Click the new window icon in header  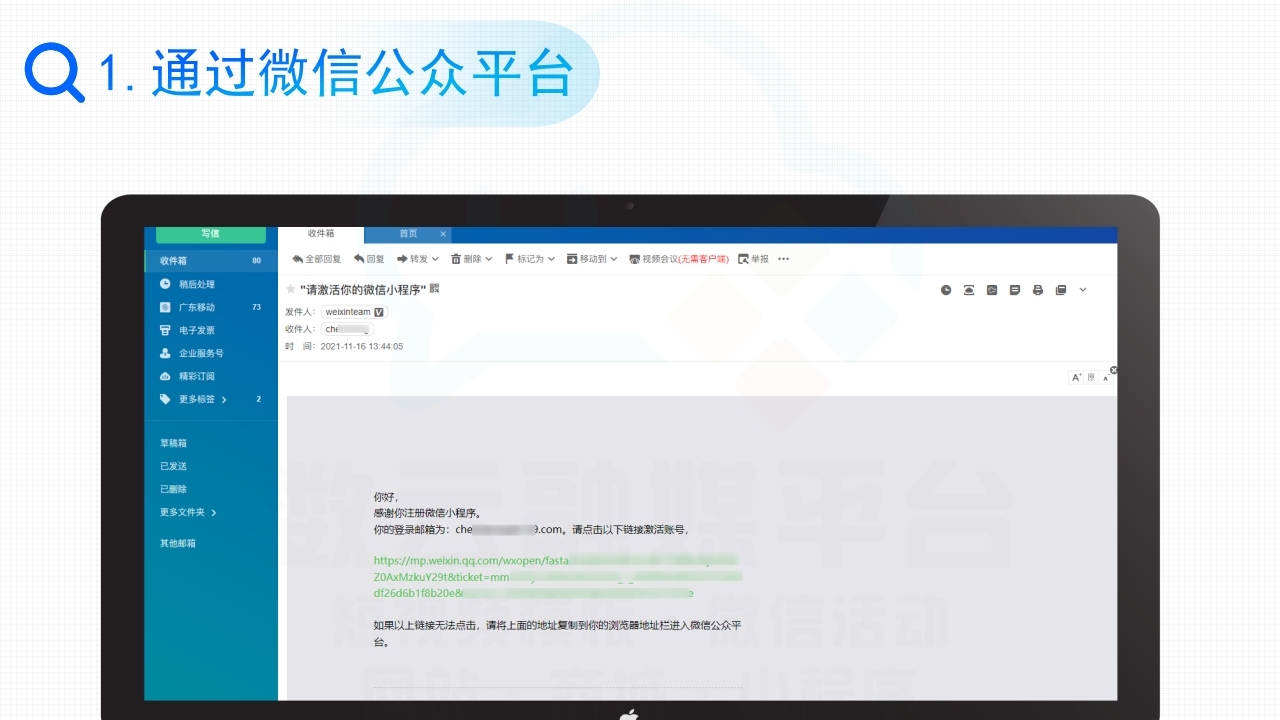pos(1061,290)
